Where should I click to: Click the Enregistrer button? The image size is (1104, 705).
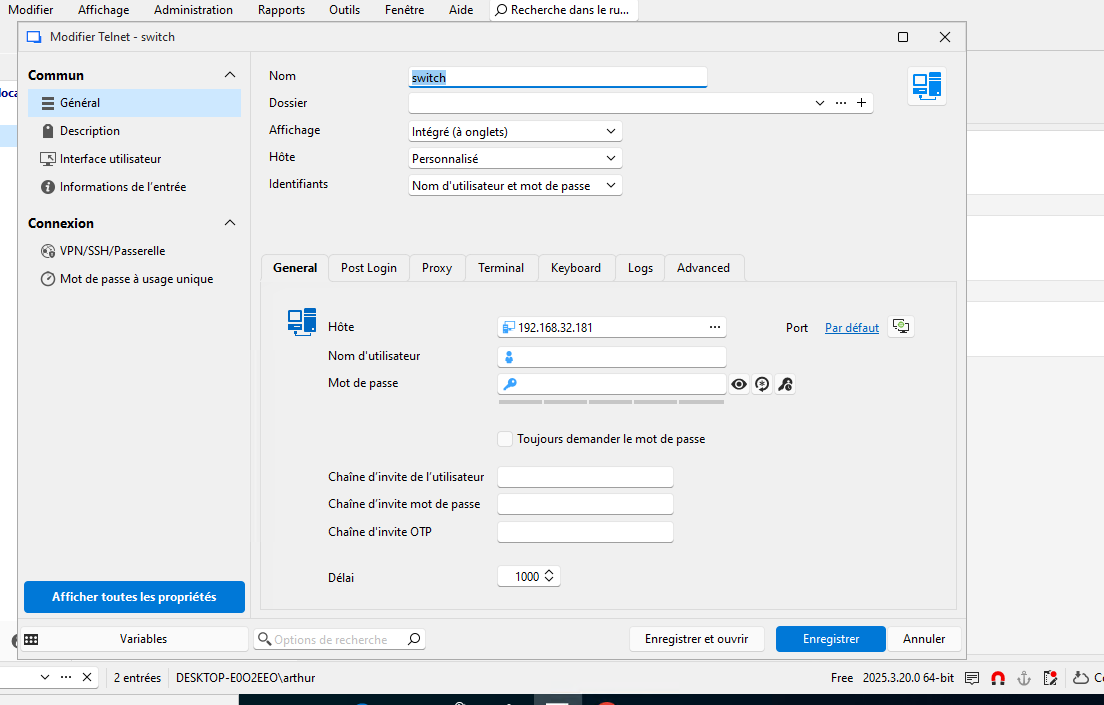830,639
